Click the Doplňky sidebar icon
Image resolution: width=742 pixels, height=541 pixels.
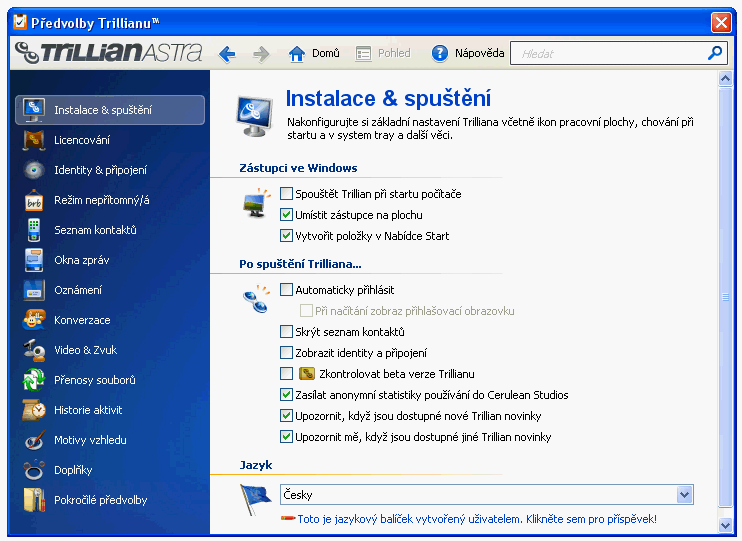[x=34, y=470]
